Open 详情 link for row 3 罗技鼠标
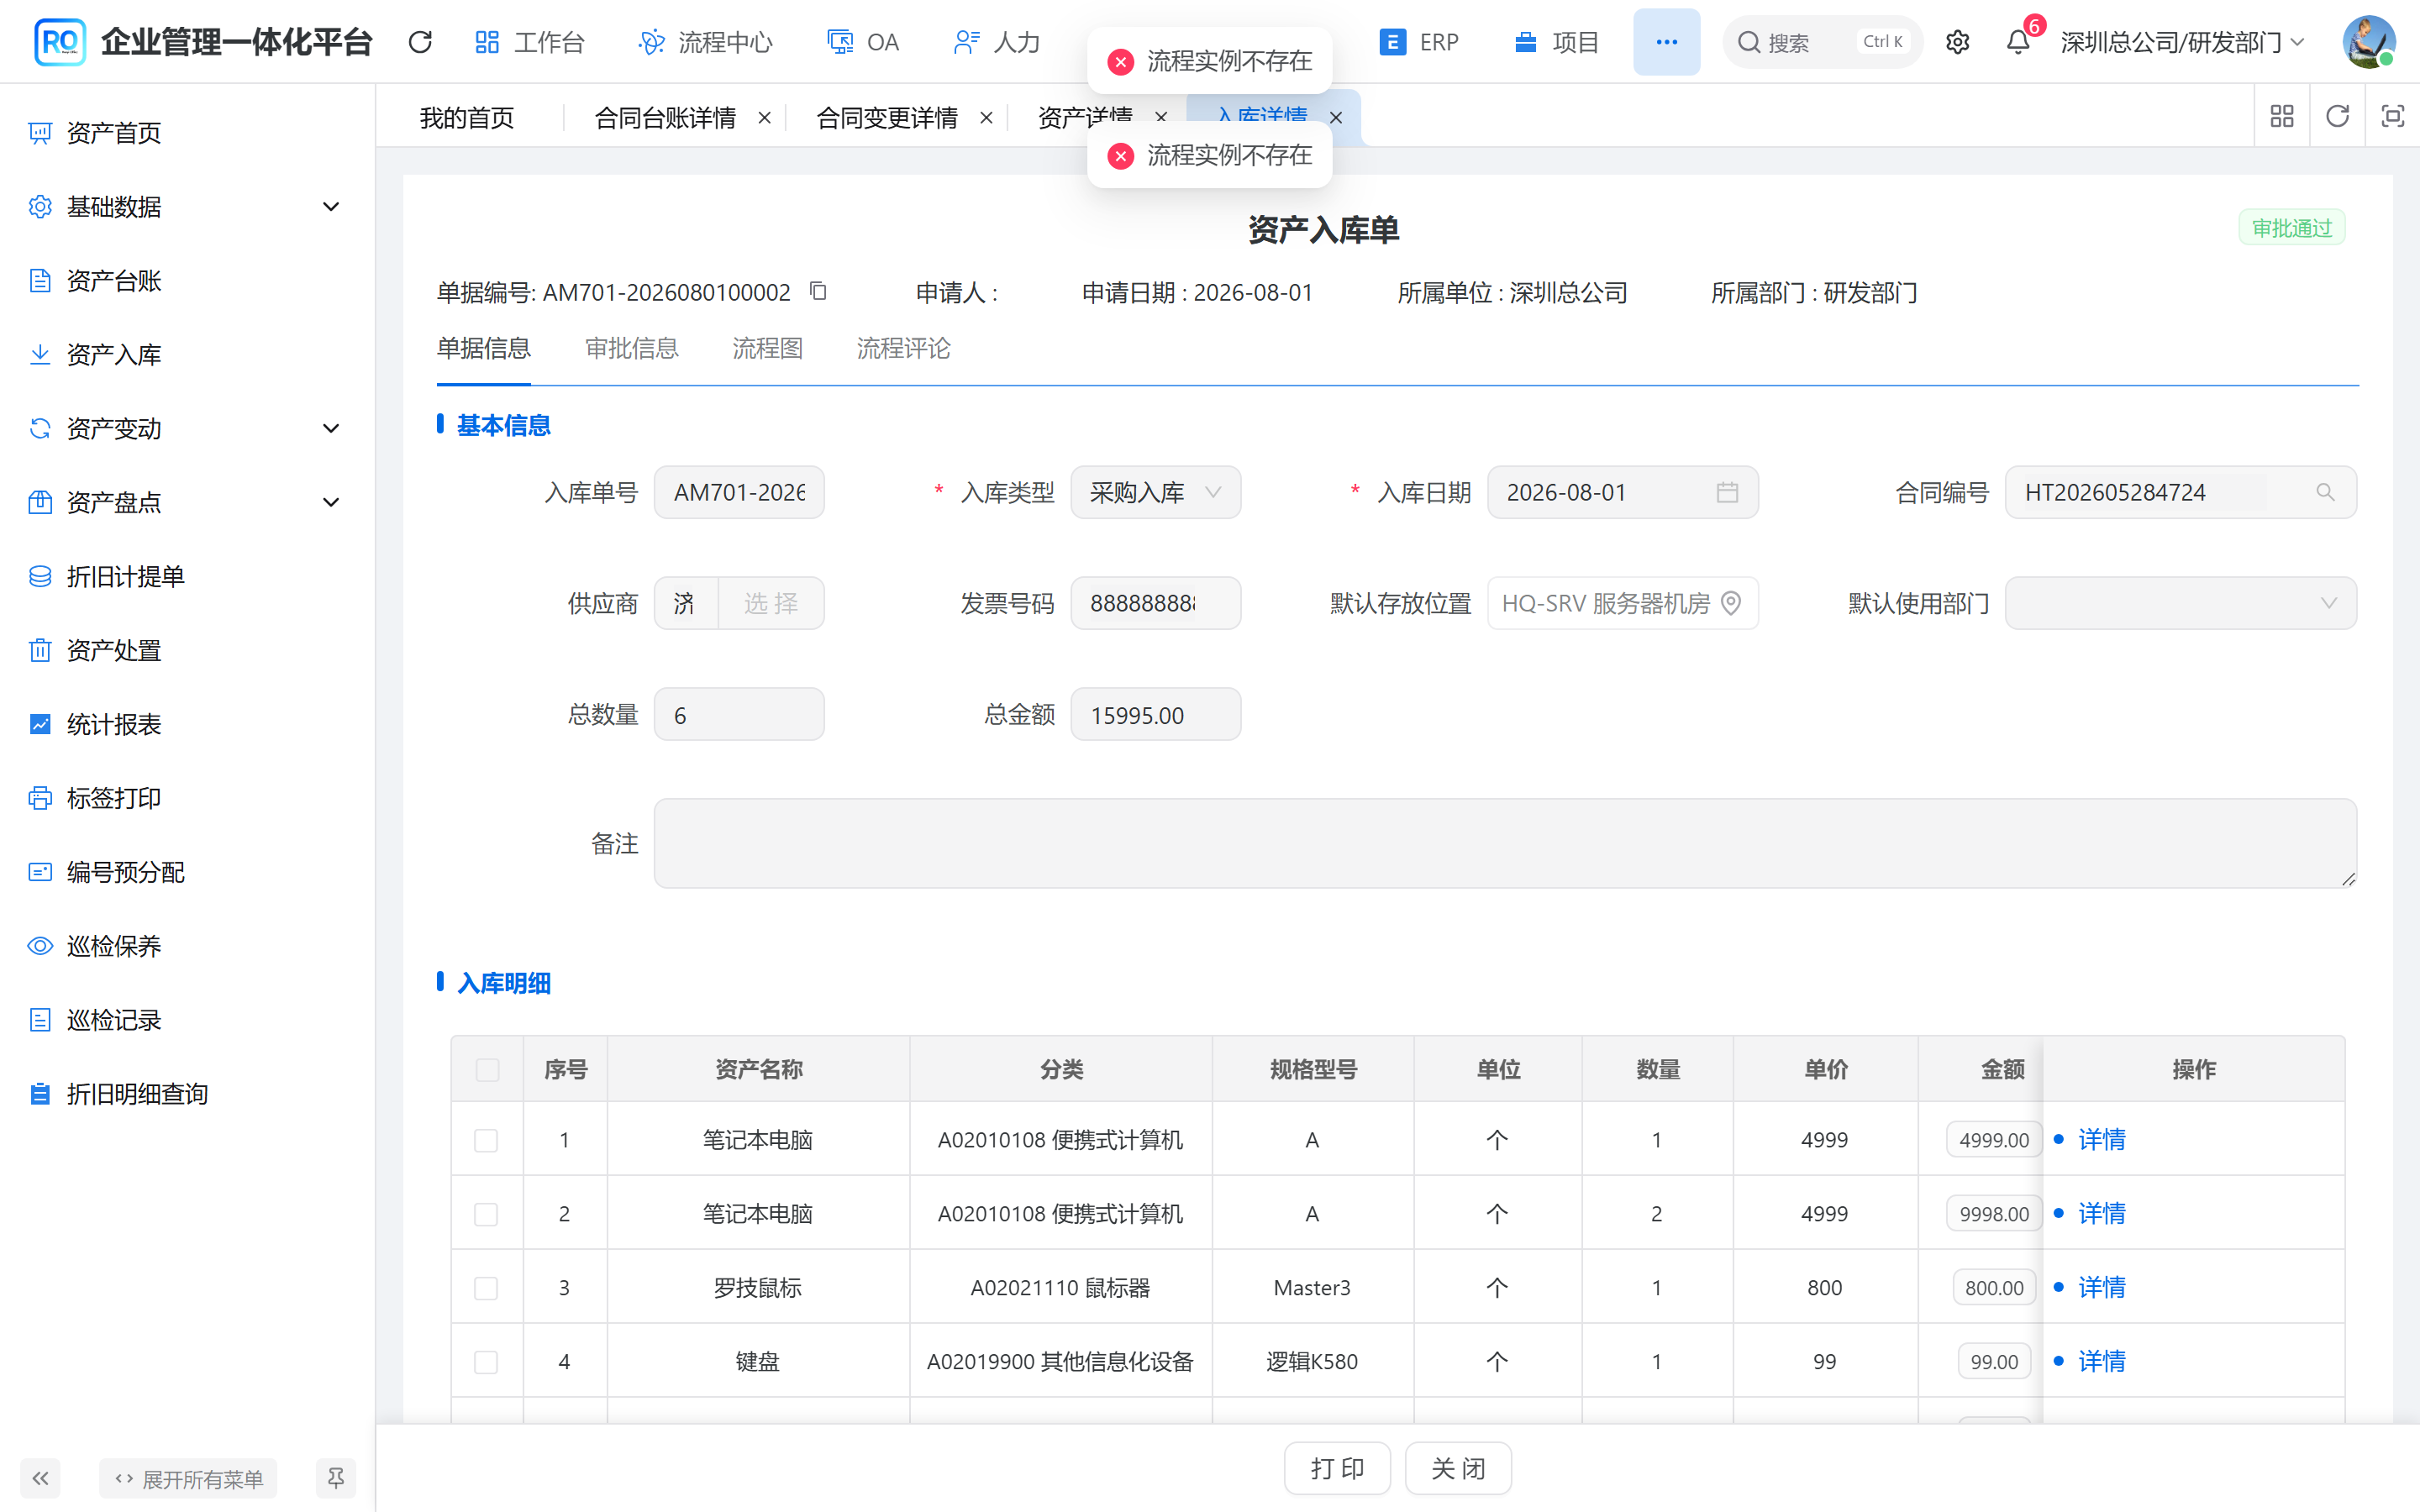Image resolution: width=2420 pixels, height=1512 pixels. pos(2101,1288)
